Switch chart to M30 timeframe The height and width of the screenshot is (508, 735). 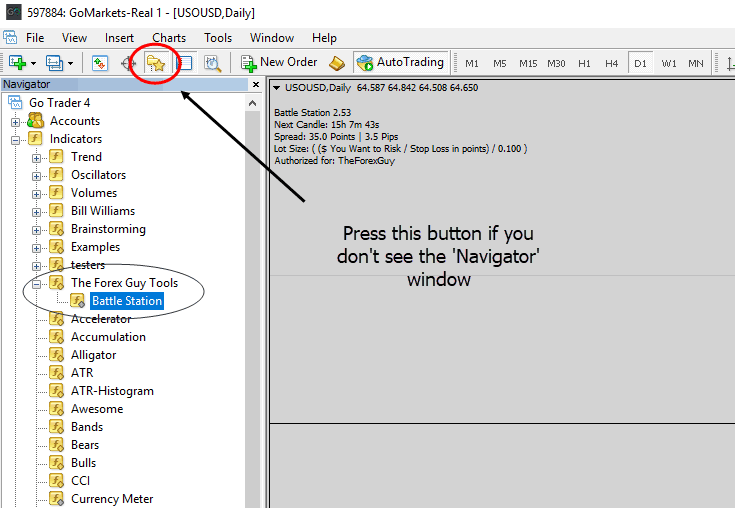coord(556,63)
